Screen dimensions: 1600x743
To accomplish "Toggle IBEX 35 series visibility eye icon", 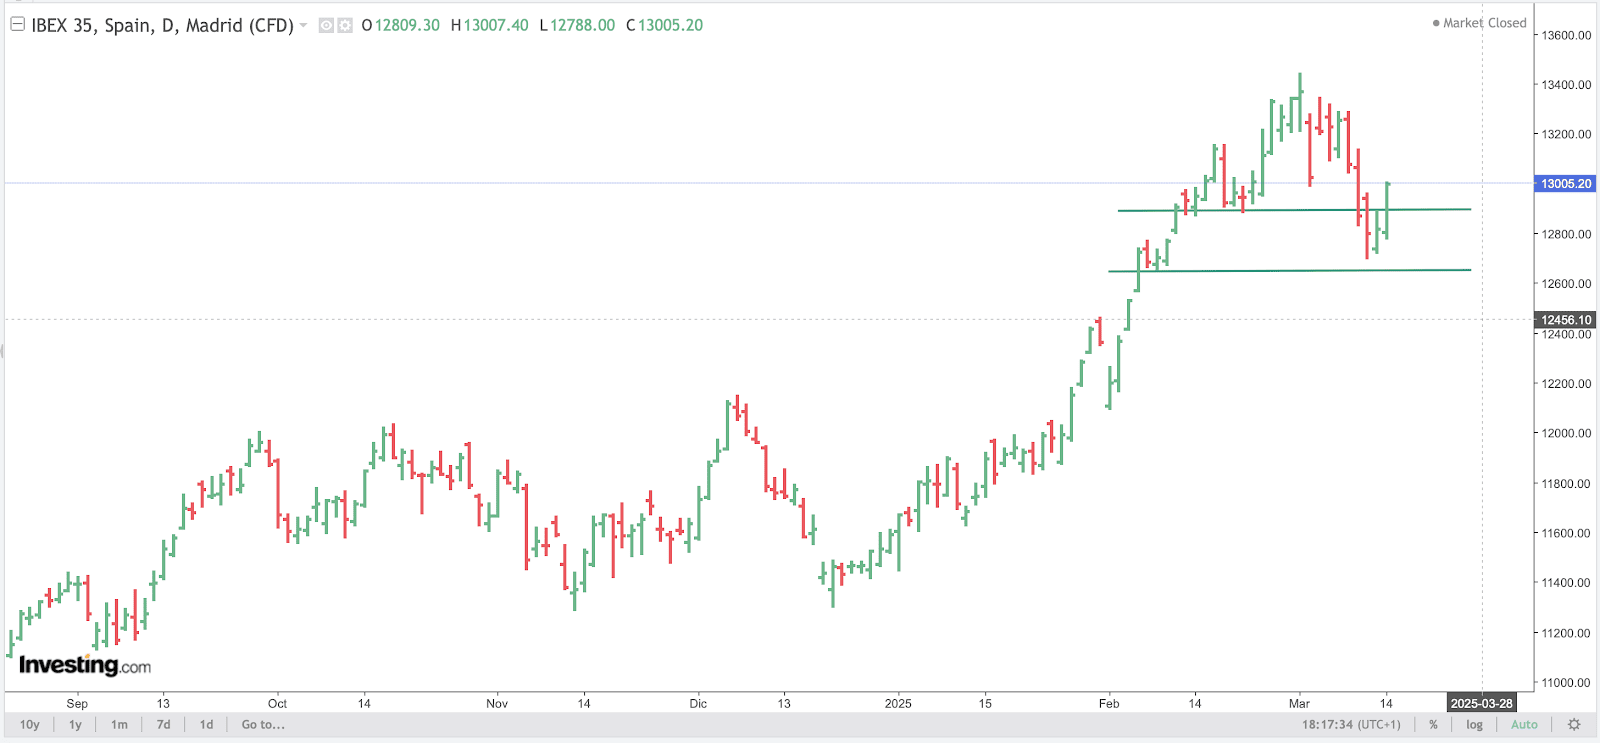I will [326, 26].
